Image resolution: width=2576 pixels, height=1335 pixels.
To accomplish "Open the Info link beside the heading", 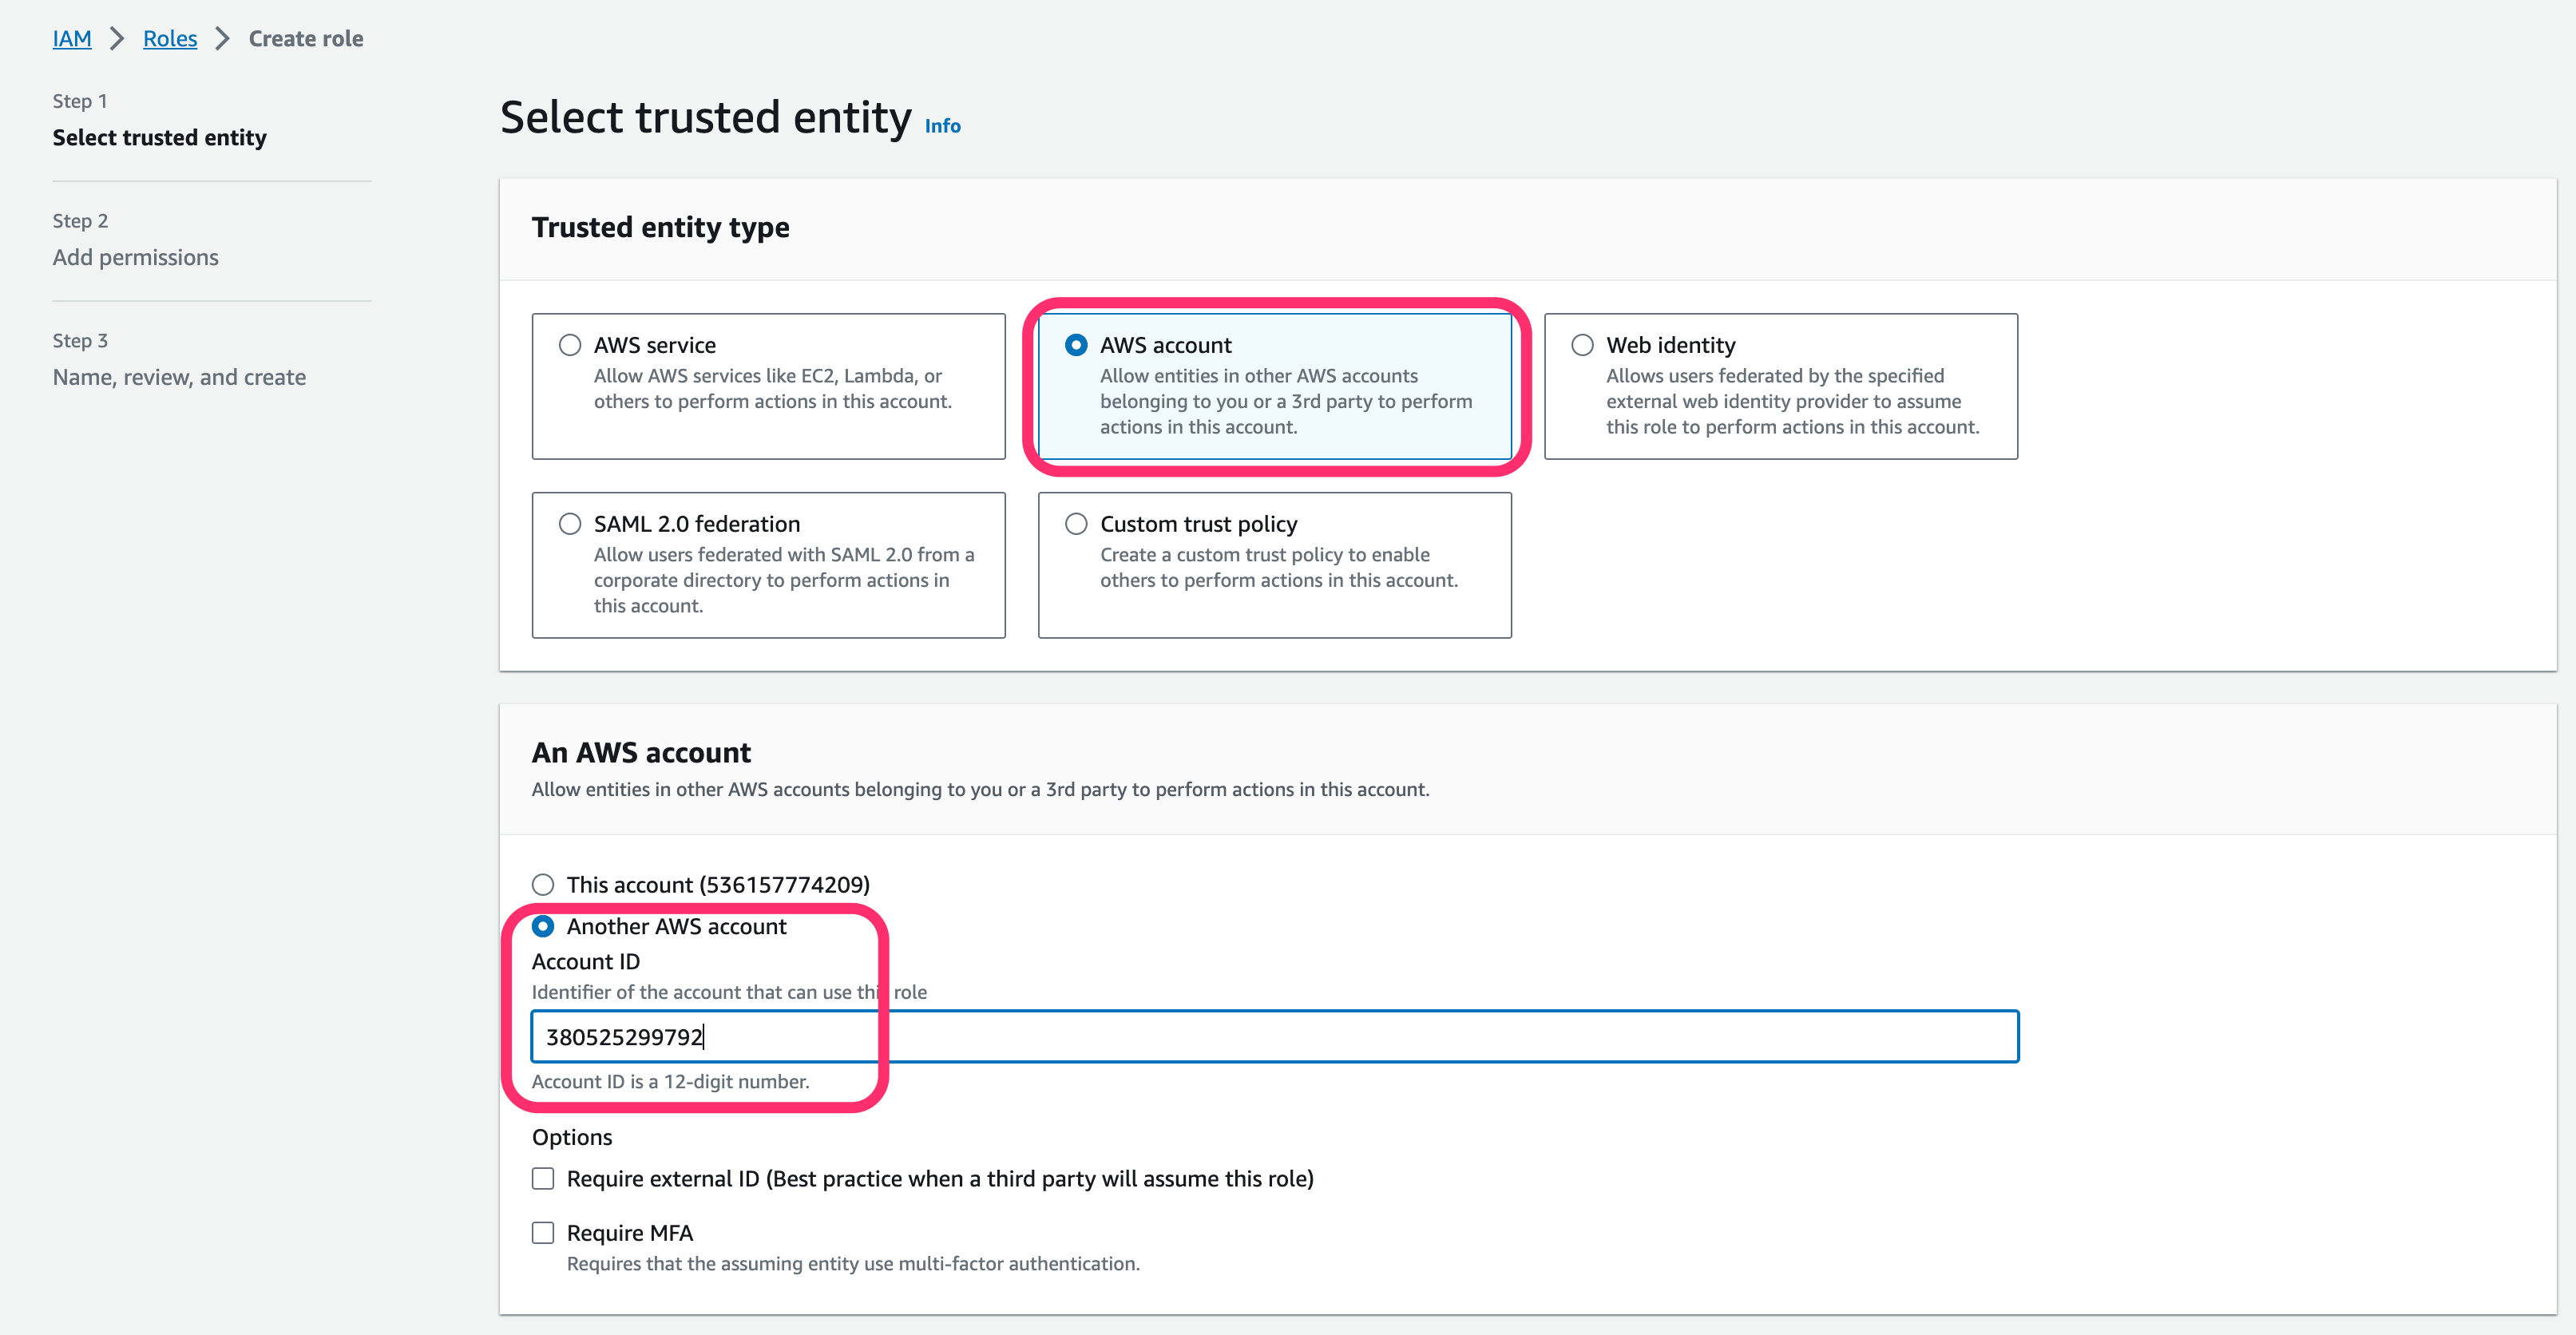I will 942,126.
